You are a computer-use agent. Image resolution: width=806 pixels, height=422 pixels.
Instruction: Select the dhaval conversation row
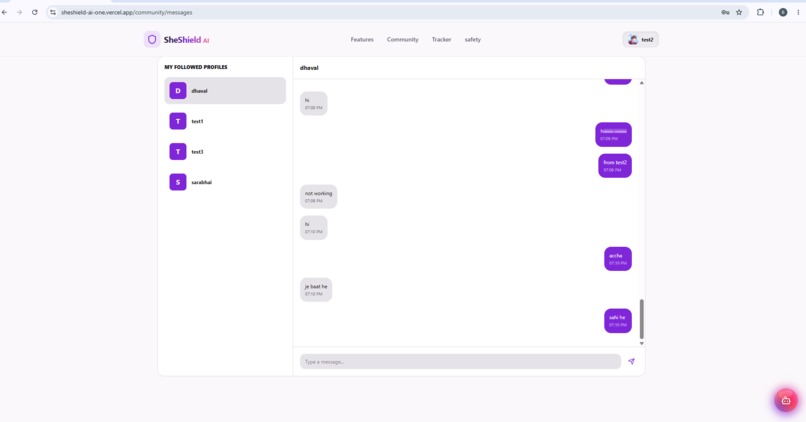pos(225,90)
